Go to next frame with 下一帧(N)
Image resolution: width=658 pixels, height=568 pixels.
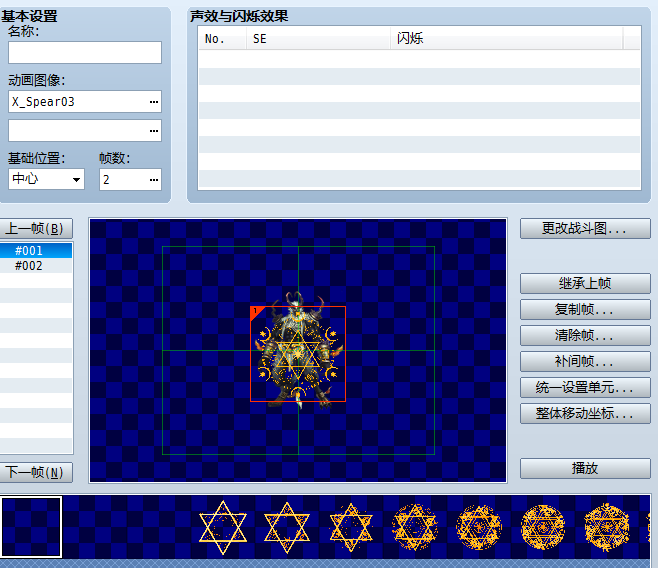click(x=35, y=472)
